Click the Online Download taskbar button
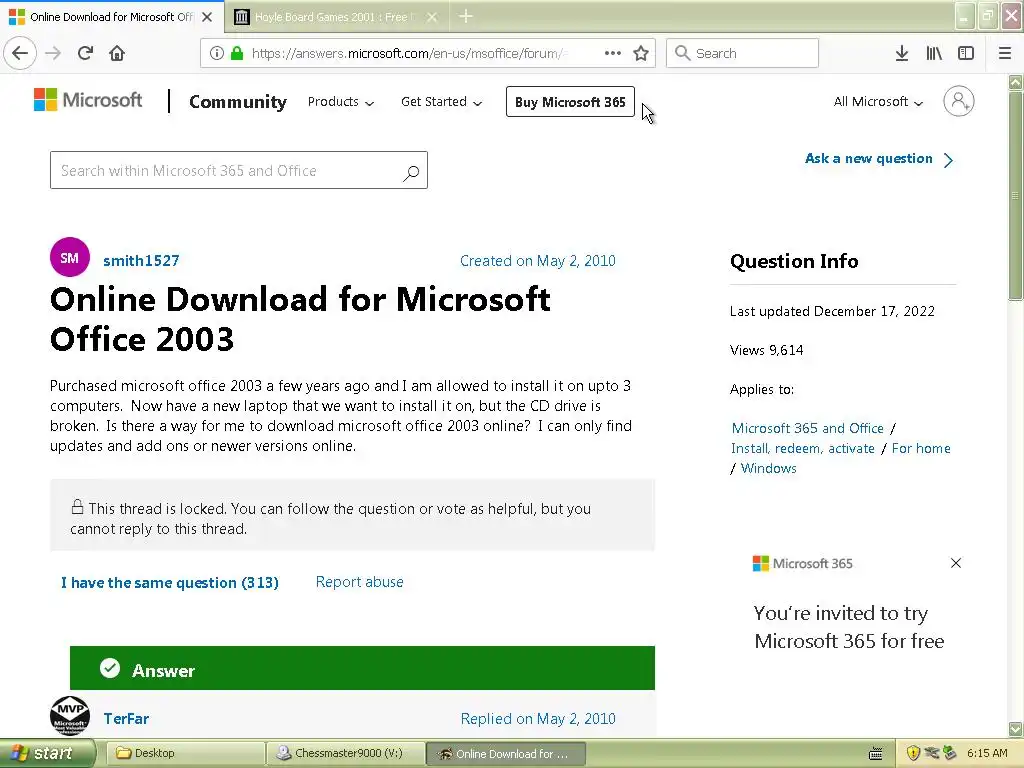This screenshot has width=1024, height=768. (505, 754)
